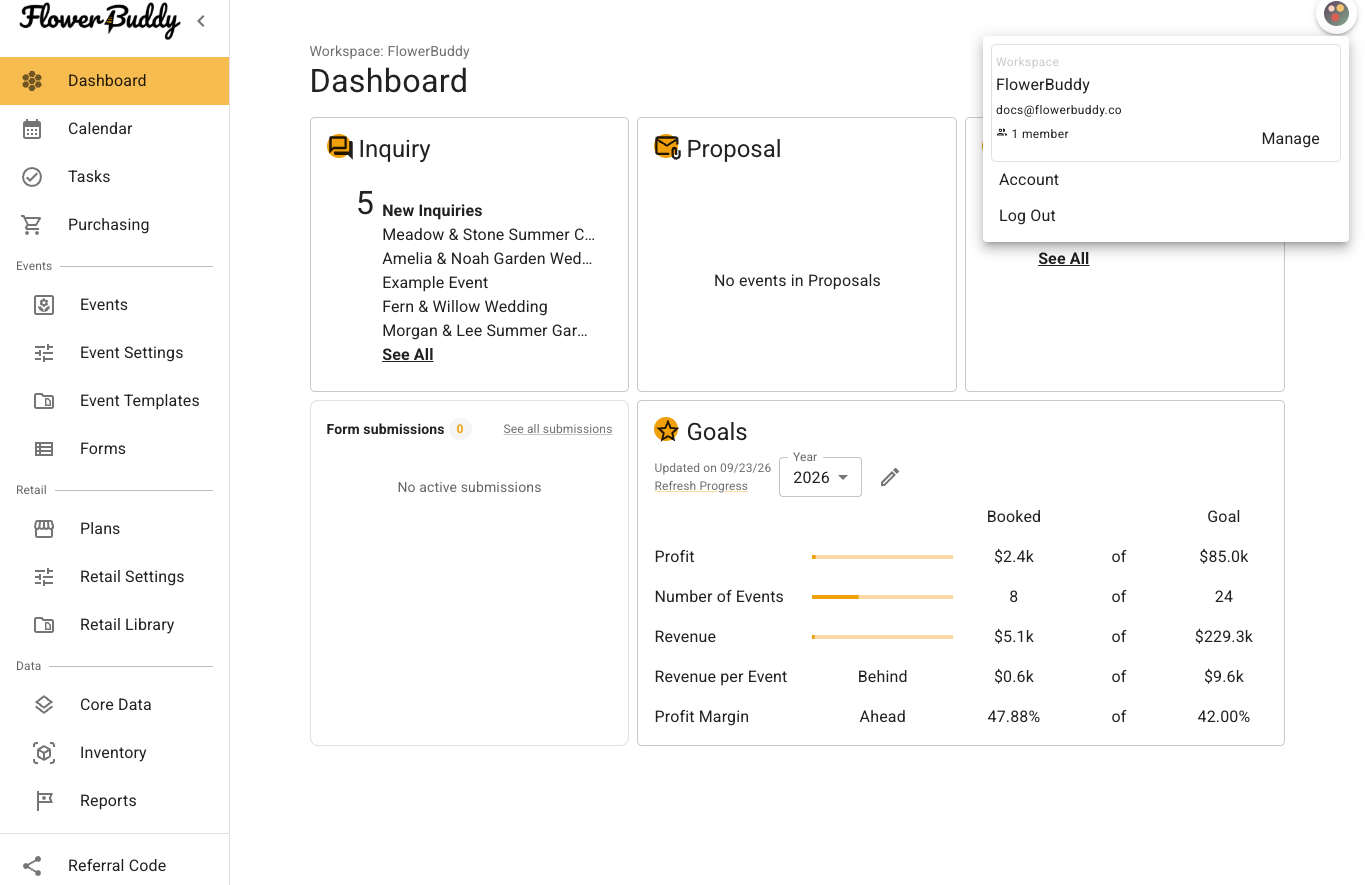
Task: Click the Number of Events progress bar
Action: pos(882,597)
